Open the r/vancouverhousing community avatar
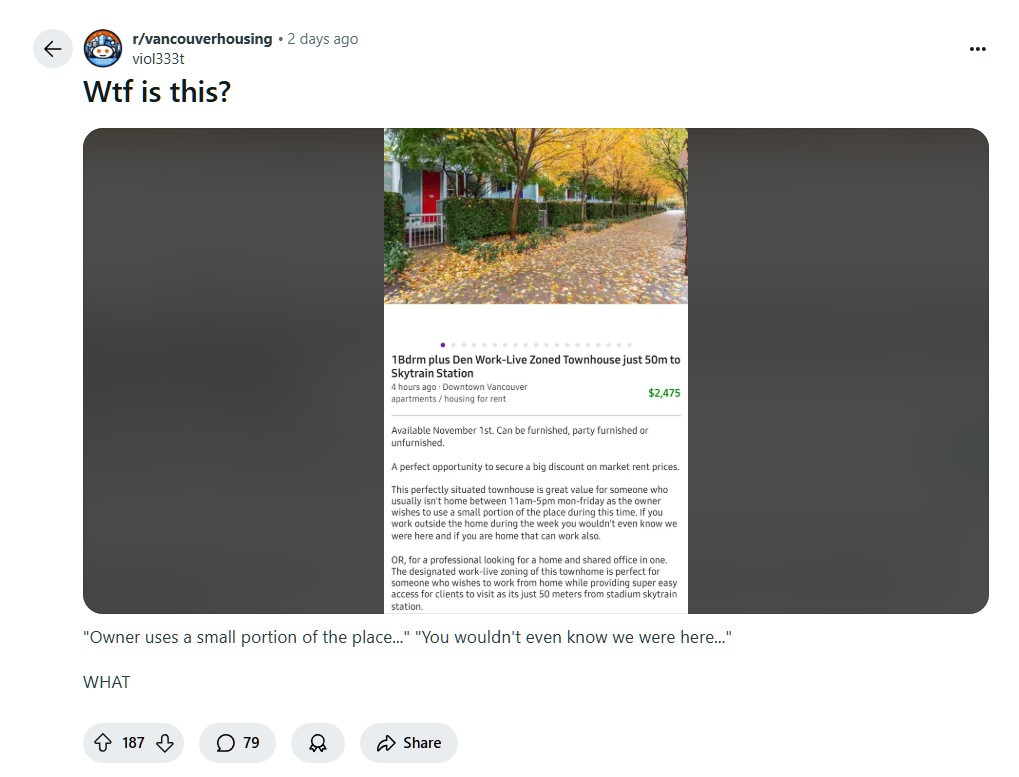Image resolution: width=1019 pixels, height=777 pixels. (x=103, y=48)
